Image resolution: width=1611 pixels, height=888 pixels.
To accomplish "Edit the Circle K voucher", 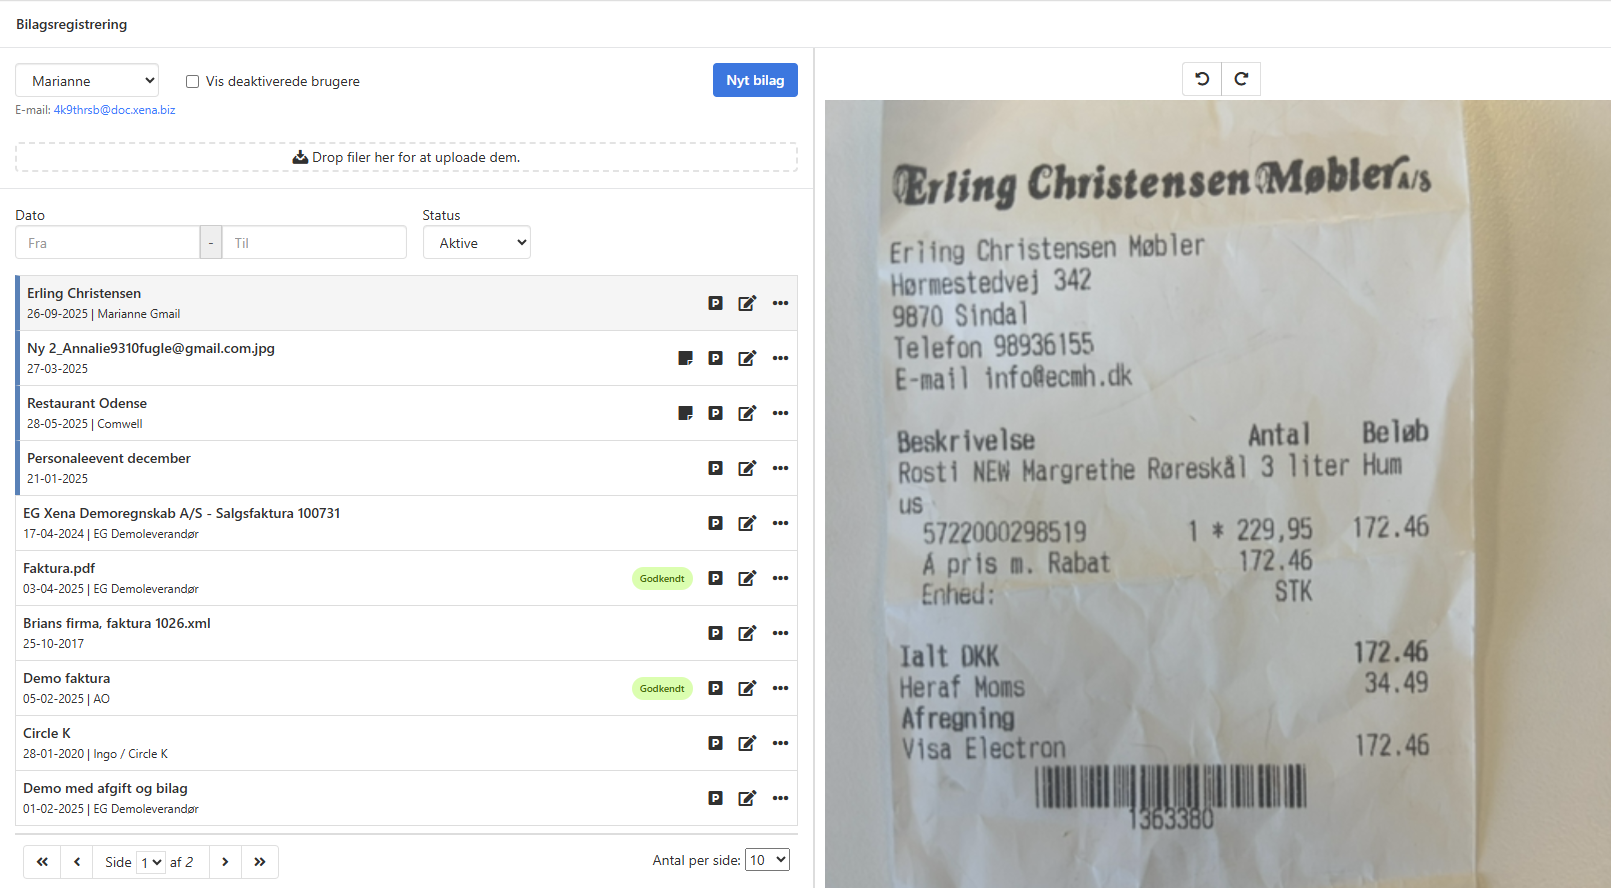I will coord(747,743).
